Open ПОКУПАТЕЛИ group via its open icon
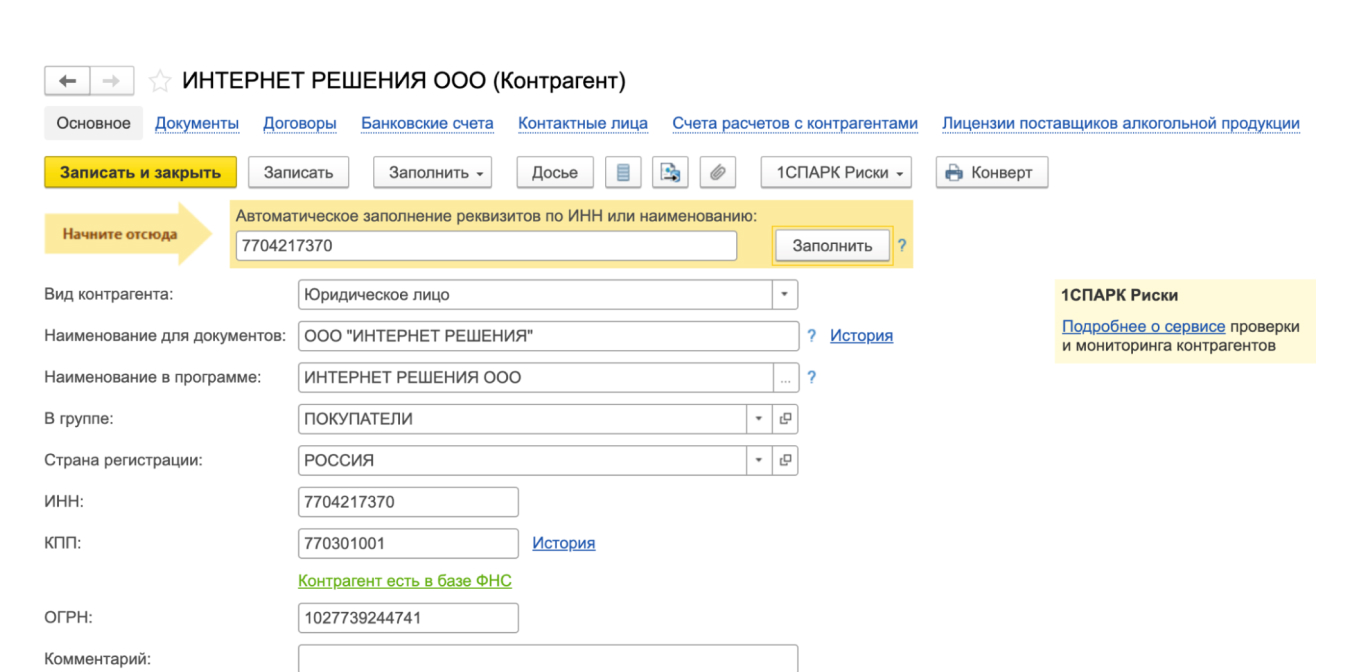The height and width of the screenshot is (672, 1360). point(786,418)
